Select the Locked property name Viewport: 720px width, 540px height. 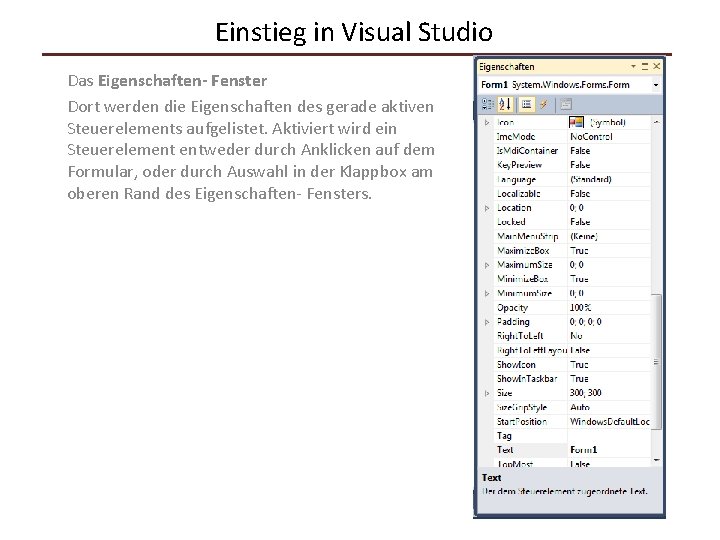pyautogui.click(x=511, y=222)
